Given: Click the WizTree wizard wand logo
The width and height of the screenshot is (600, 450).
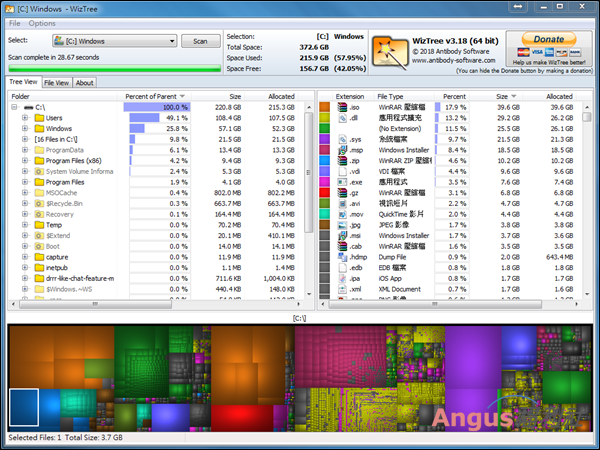Looking at the screenshot, I should [390, 53].
